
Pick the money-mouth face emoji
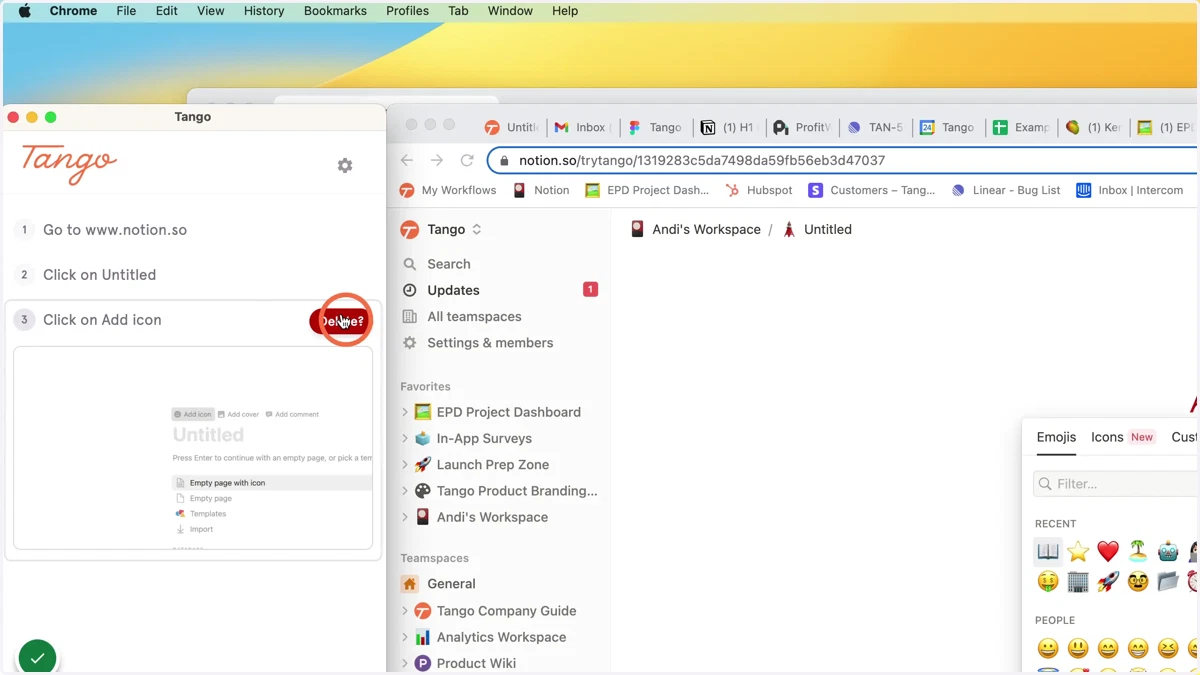pyautogui.click(x=1048, y=581)
